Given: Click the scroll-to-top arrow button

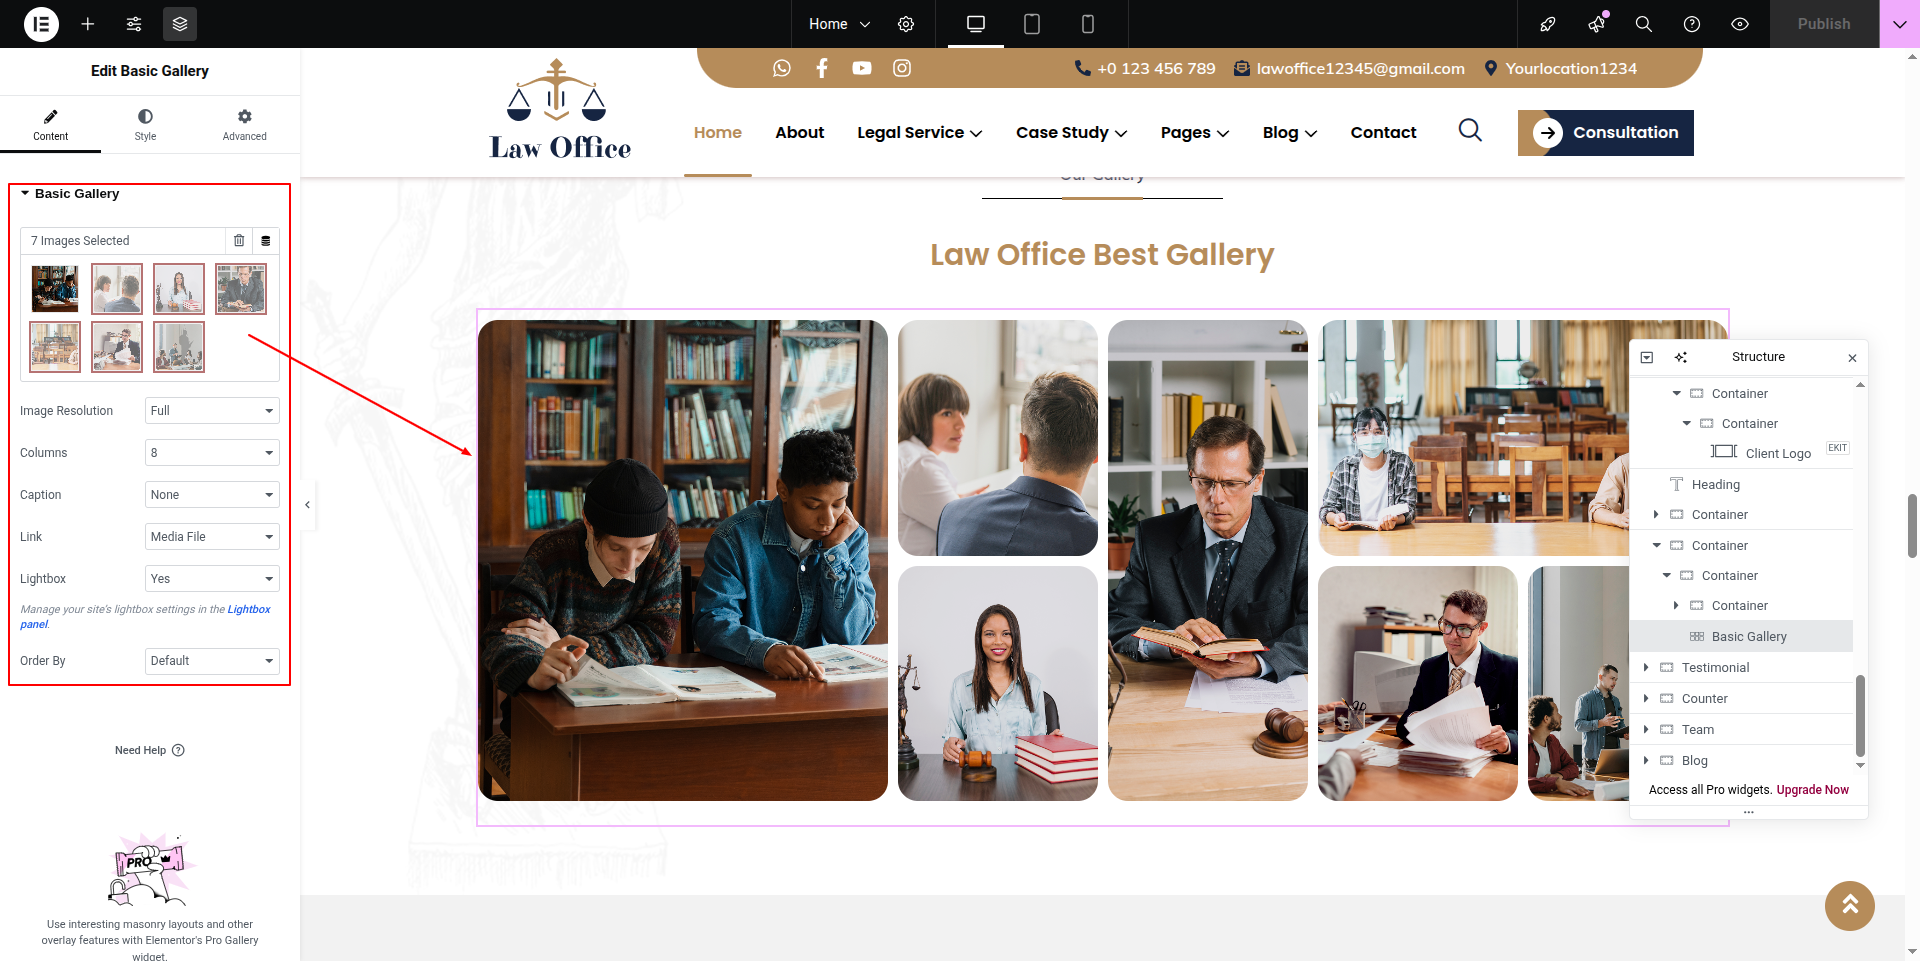Looking at the screenshot, I should pyautogui.click(x=1850, y=905).
